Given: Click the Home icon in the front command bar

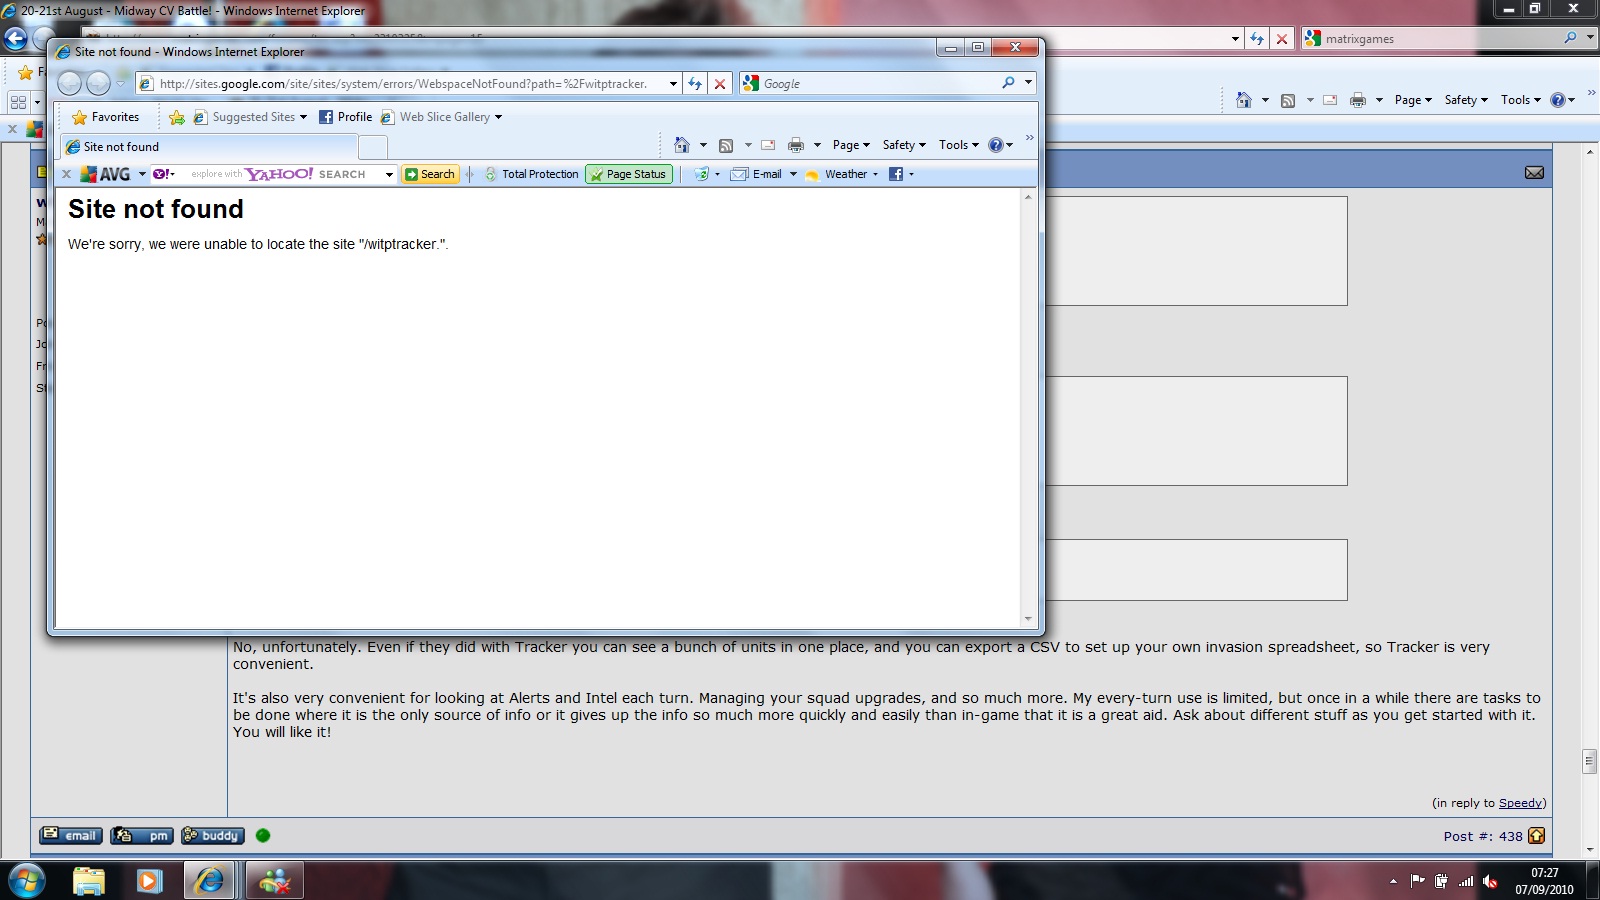Looking at the screenshot, I should pos(682,145).
